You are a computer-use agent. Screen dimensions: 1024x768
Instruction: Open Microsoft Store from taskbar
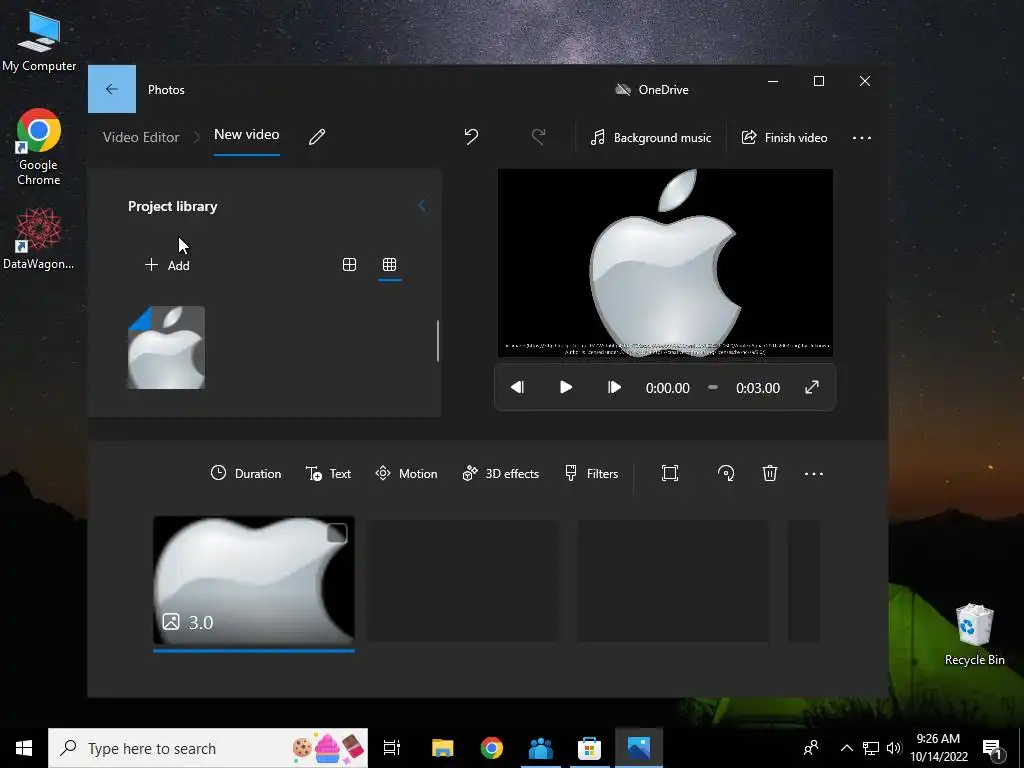pos(589,748)
